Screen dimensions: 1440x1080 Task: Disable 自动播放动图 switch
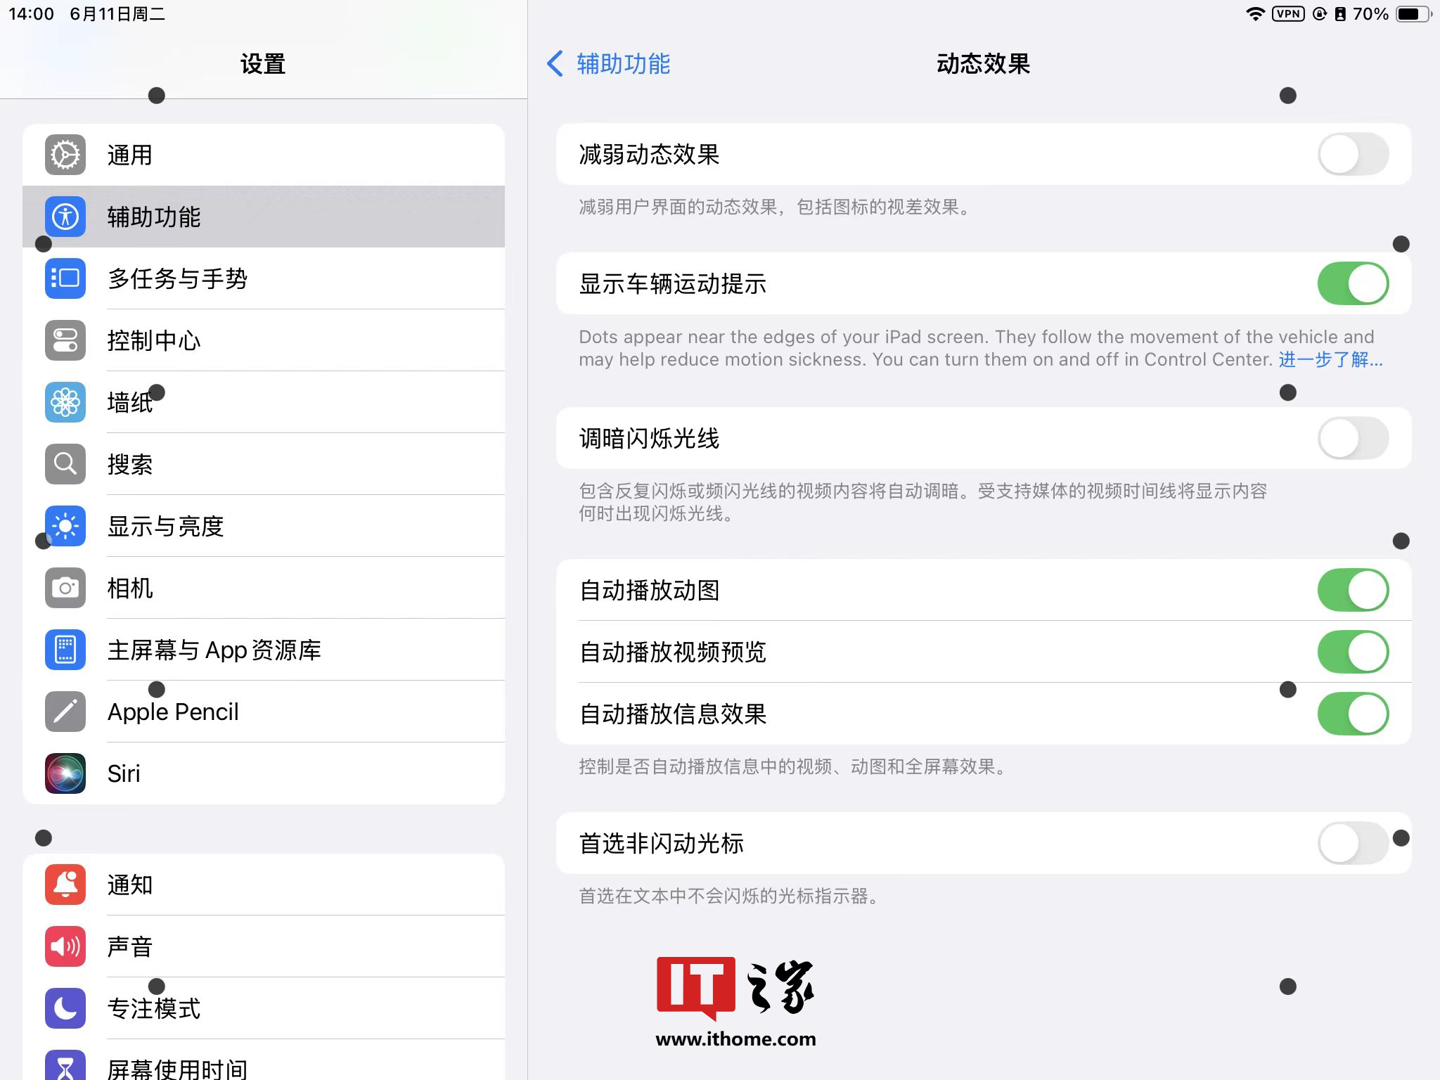(1352, 591)
